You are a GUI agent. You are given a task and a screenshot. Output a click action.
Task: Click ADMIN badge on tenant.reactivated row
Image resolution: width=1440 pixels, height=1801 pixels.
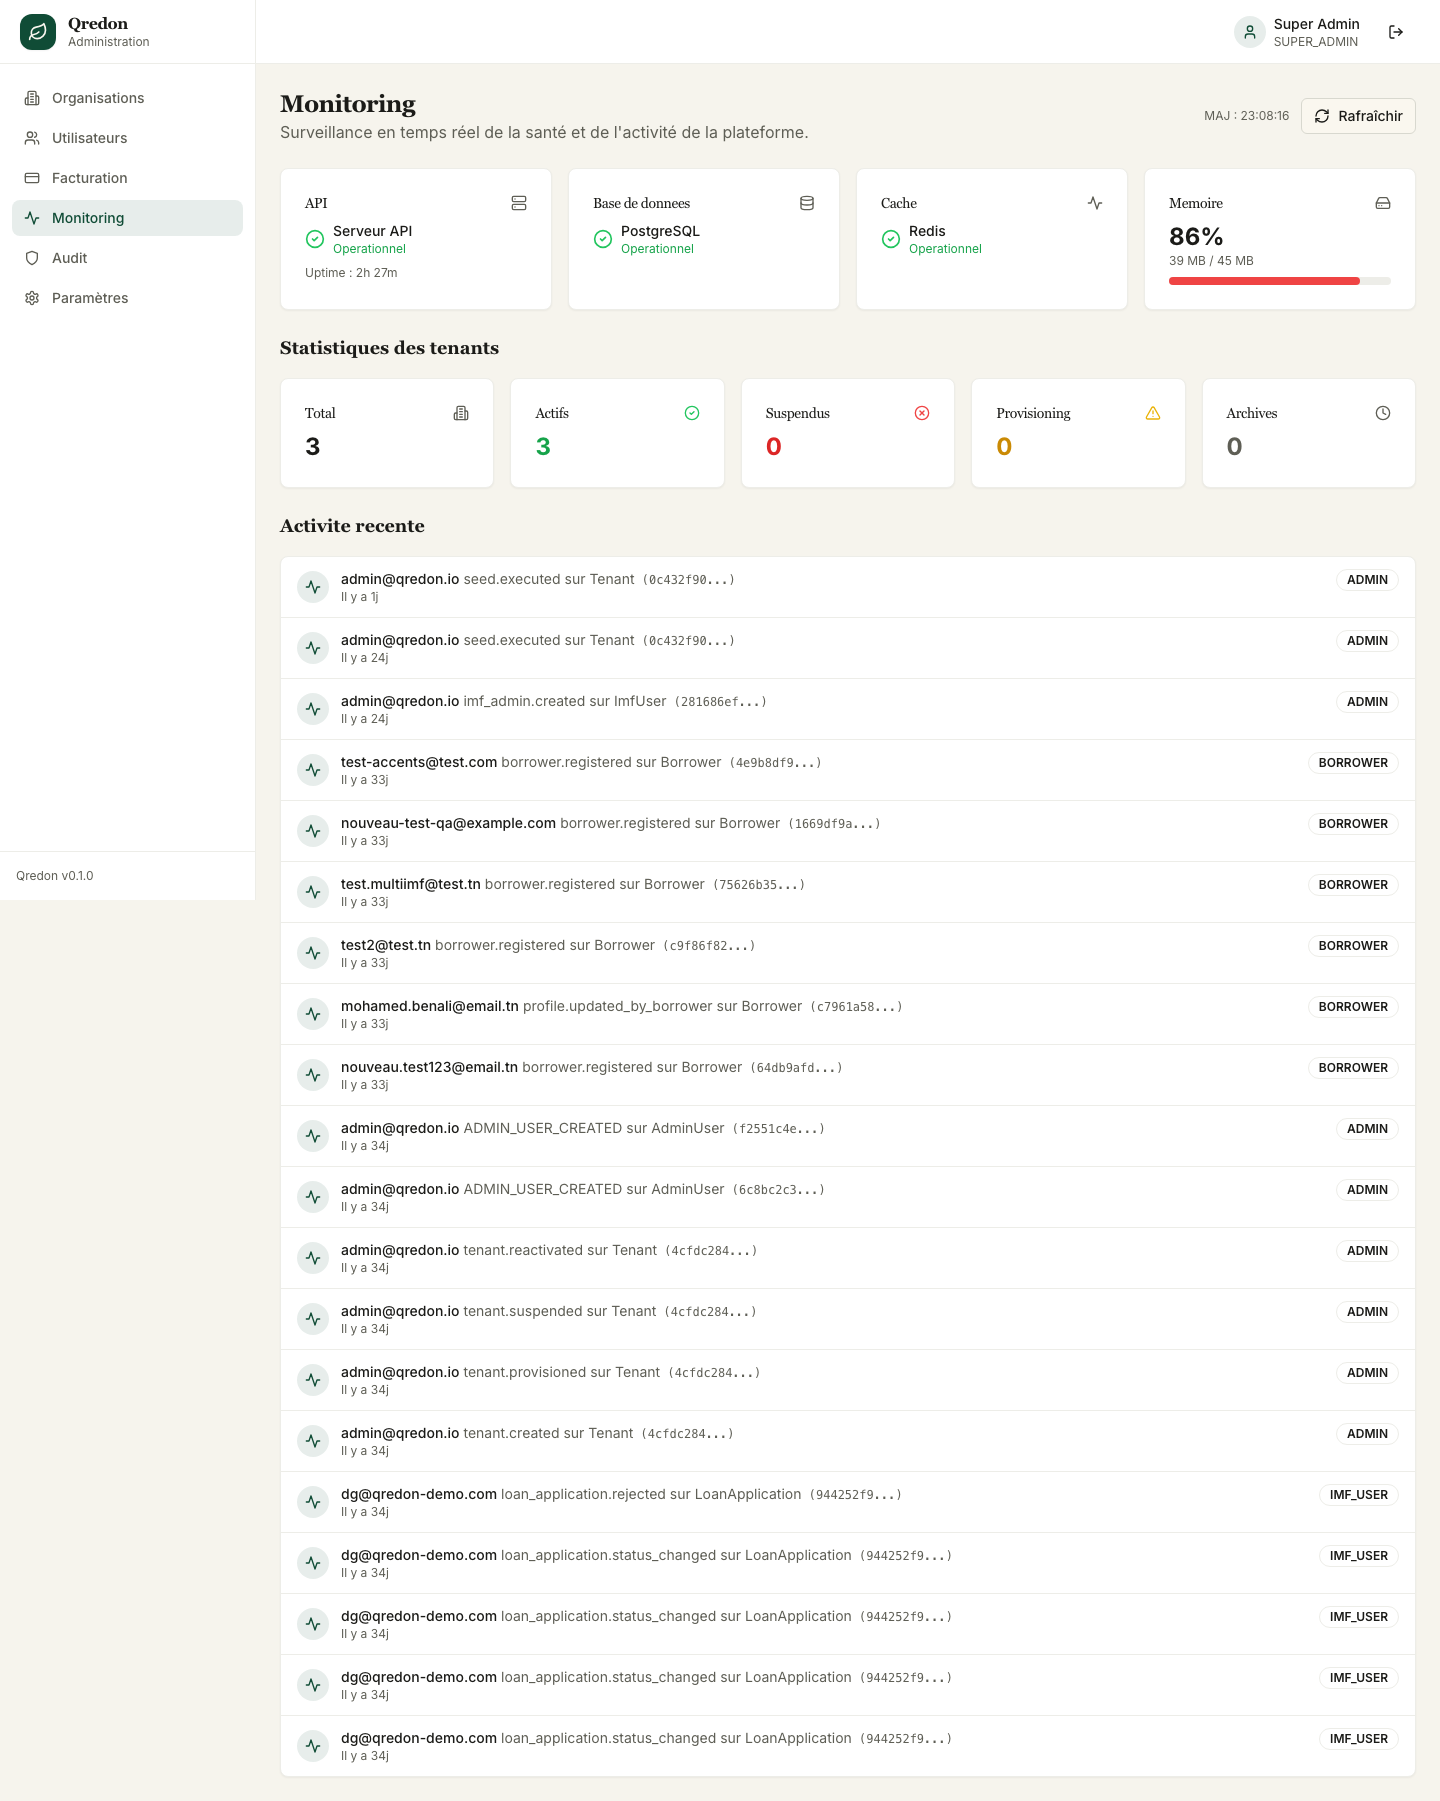pyautogui.click(x=1367, y=1251)
